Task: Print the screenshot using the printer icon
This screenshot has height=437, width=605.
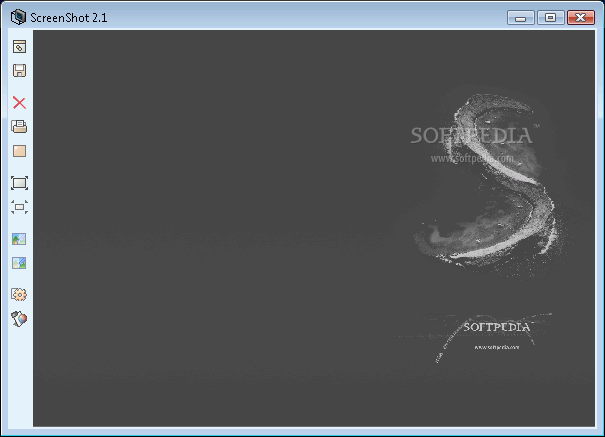Action: [19, 127]
